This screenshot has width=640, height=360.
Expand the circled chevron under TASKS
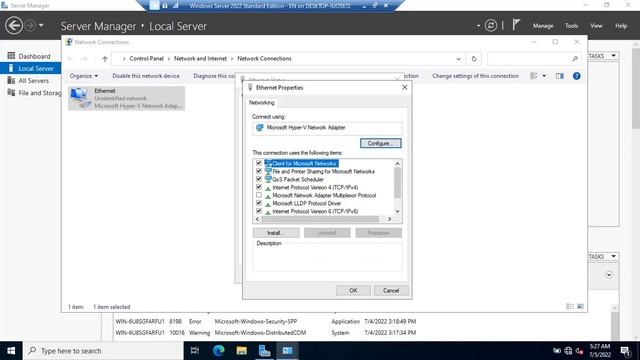pos(609,275)
